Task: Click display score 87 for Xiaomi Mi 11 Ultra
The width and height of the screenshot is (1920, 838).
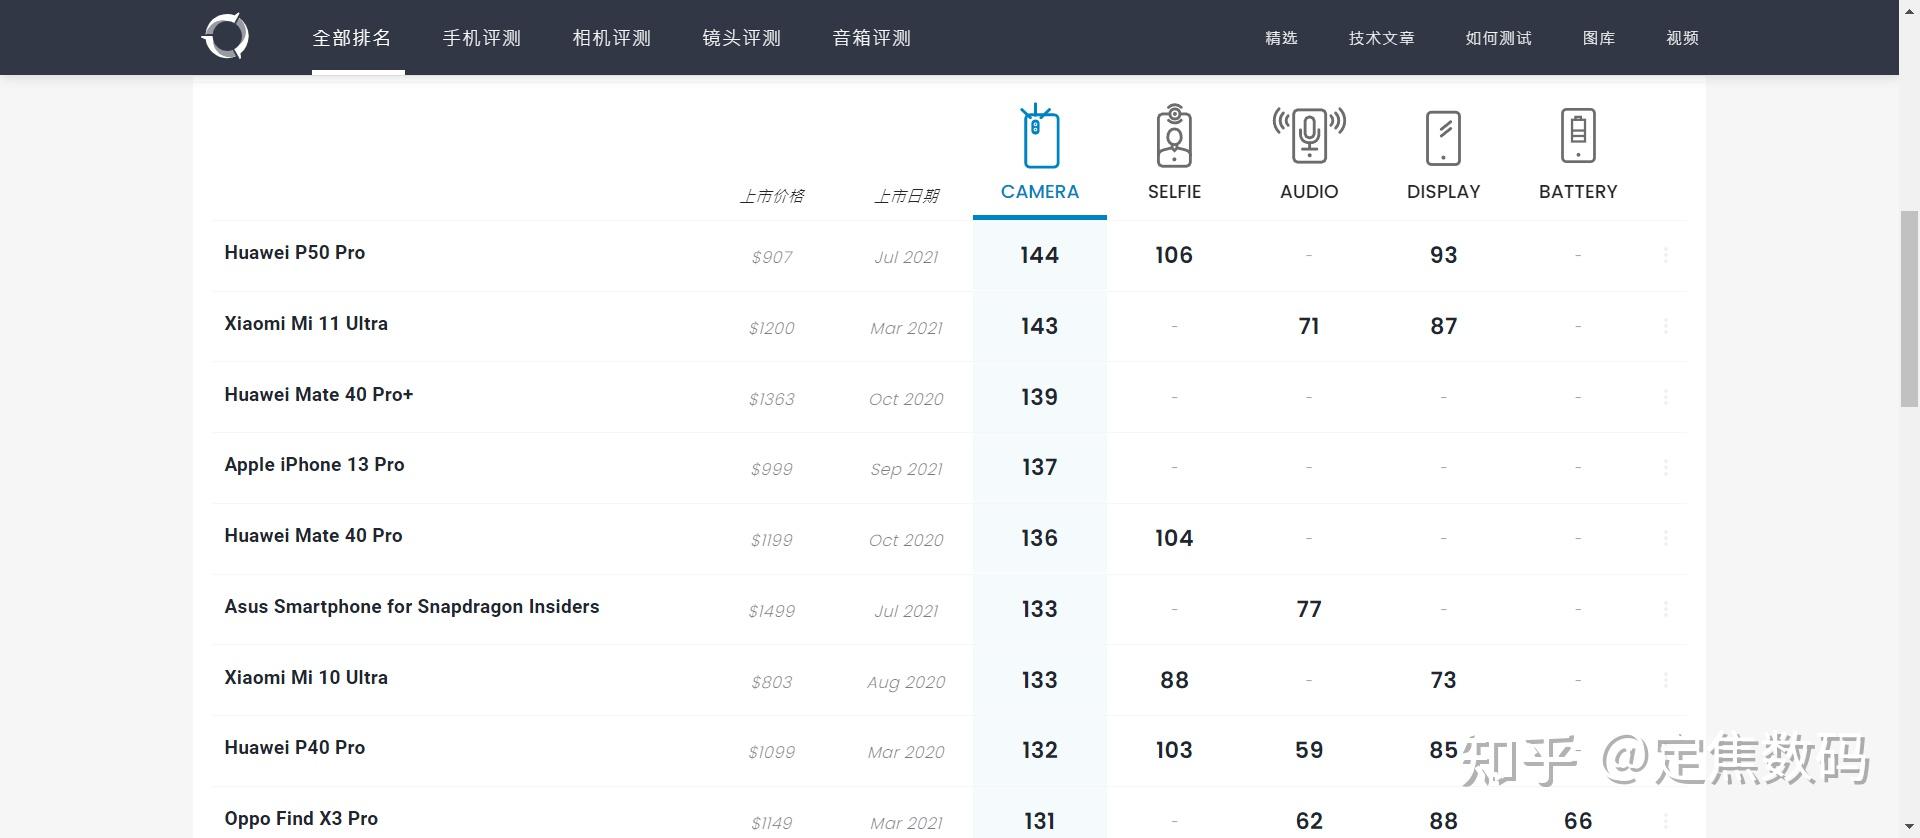Action: click(x=1443, y=327)
